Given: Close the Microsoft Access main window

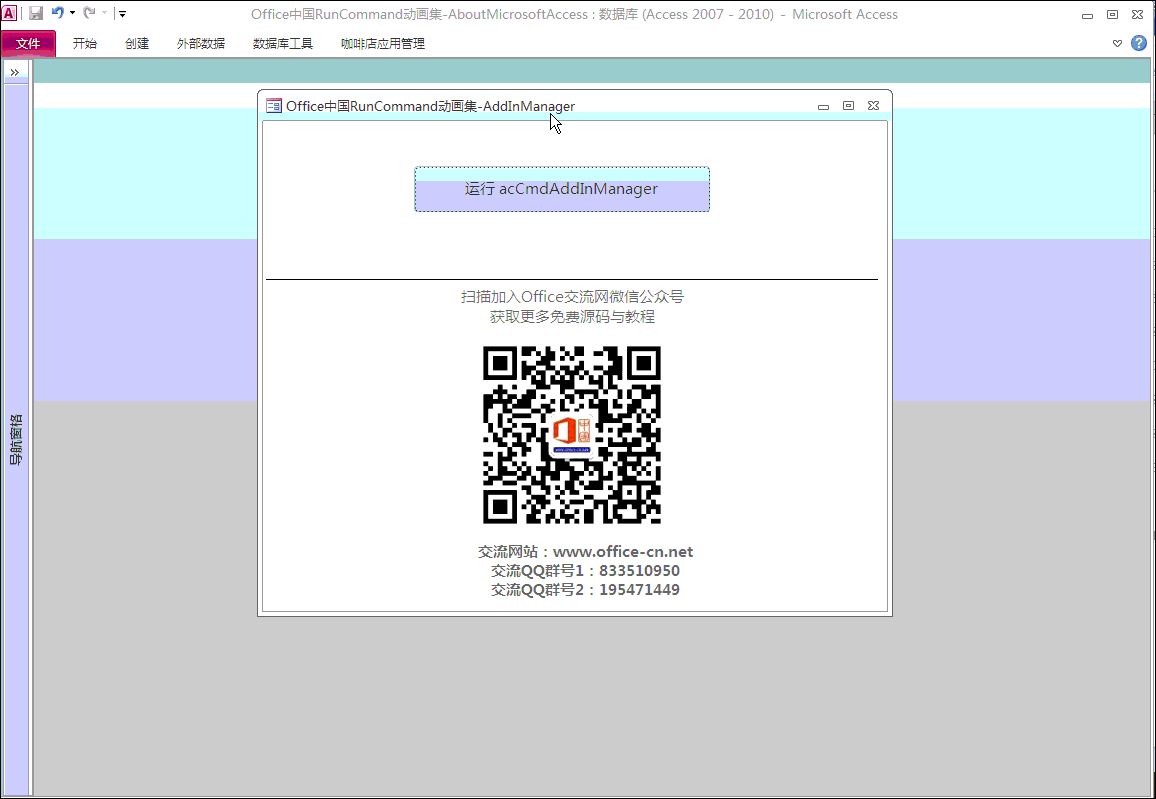Looking at the screenshot, I should [x=1138, y=14].
